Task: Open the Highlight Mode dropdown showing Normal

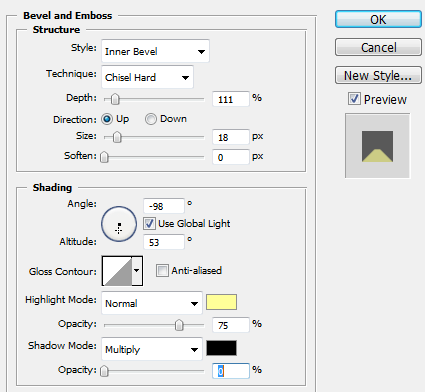Action: coord(152,303)
